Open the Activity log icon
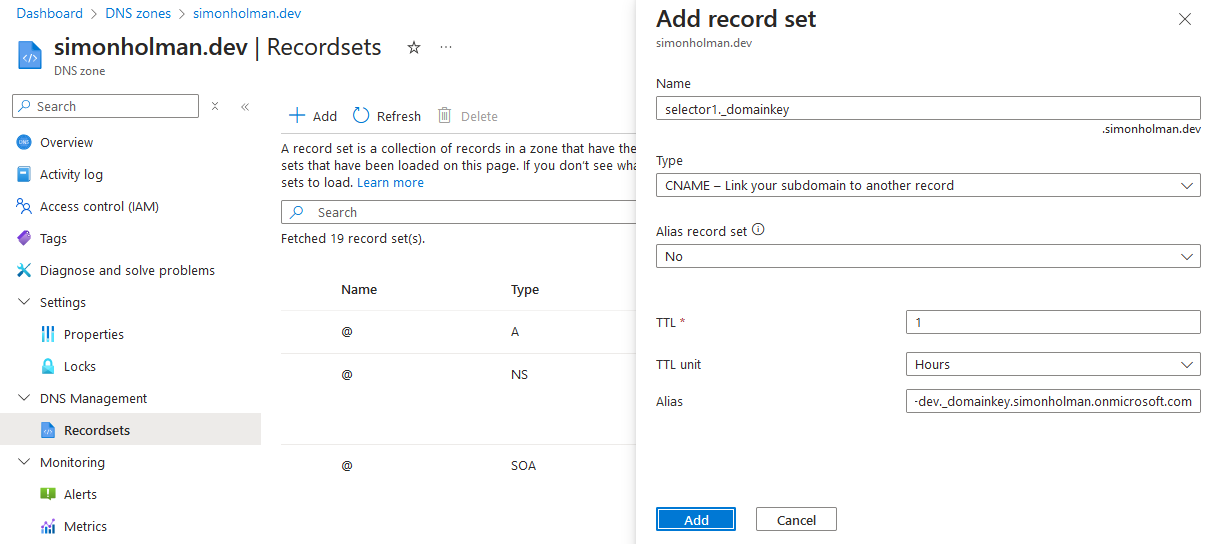 pos(24,174)
